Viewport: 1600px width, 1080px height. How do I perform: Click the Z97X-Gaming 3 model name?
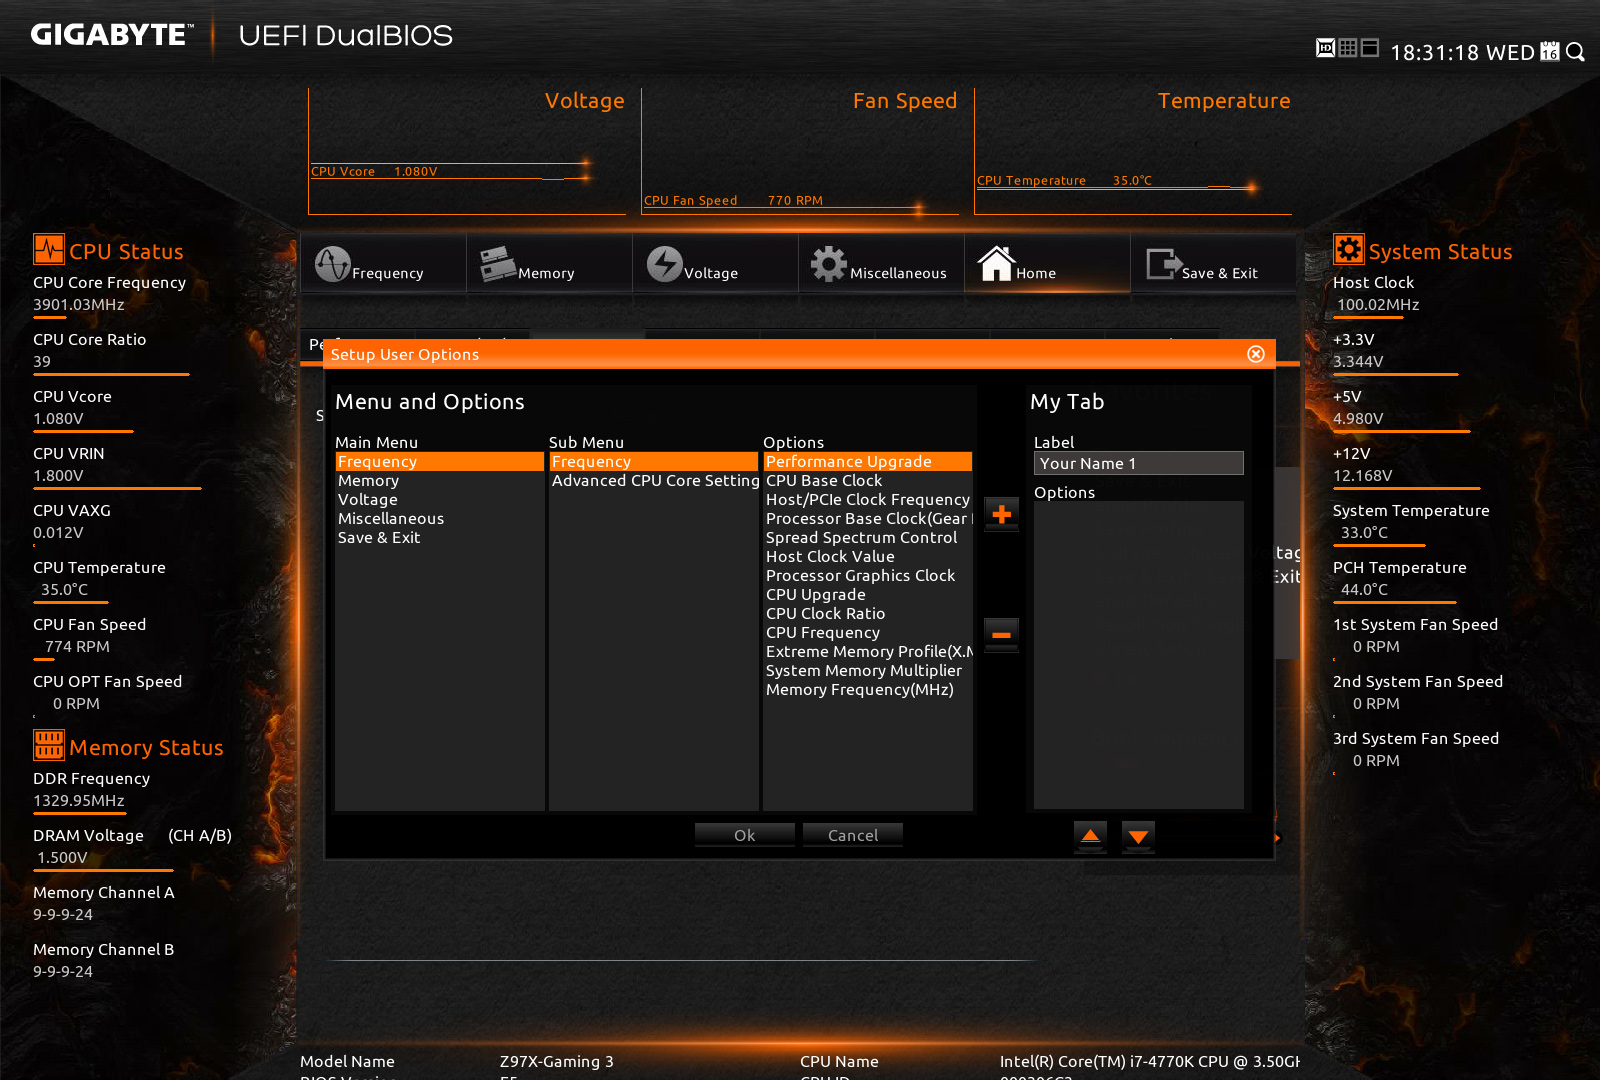click(x=557, y=1062)
